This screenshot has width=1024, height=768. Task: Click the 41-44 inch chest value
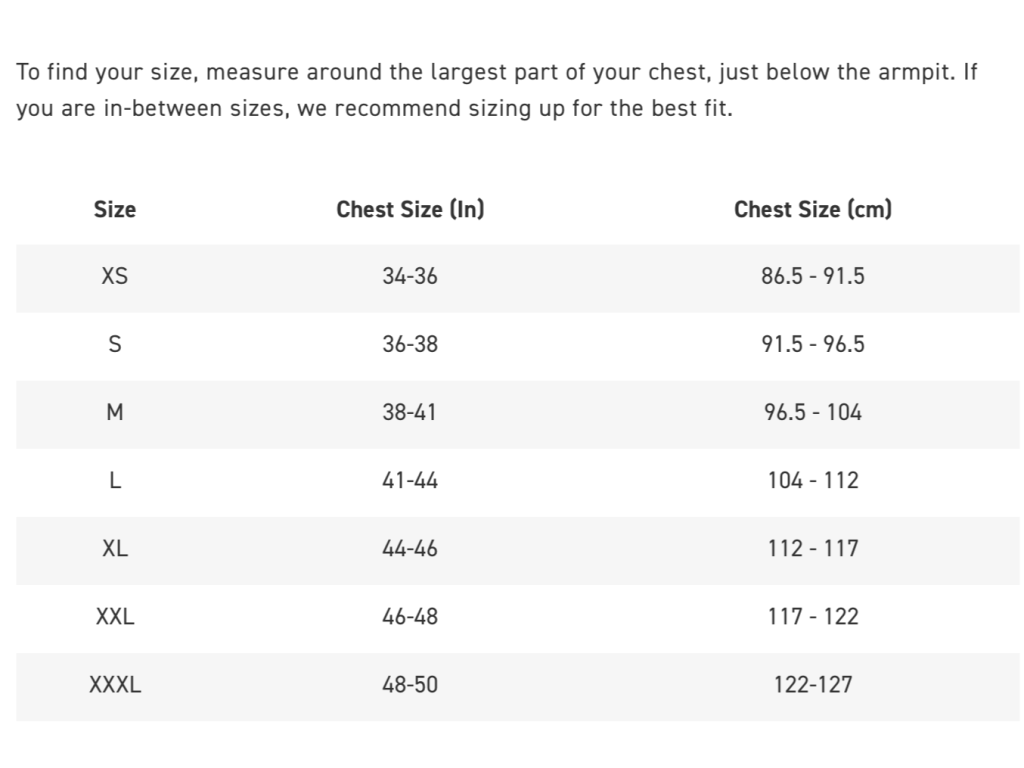[x=410, y=480]
